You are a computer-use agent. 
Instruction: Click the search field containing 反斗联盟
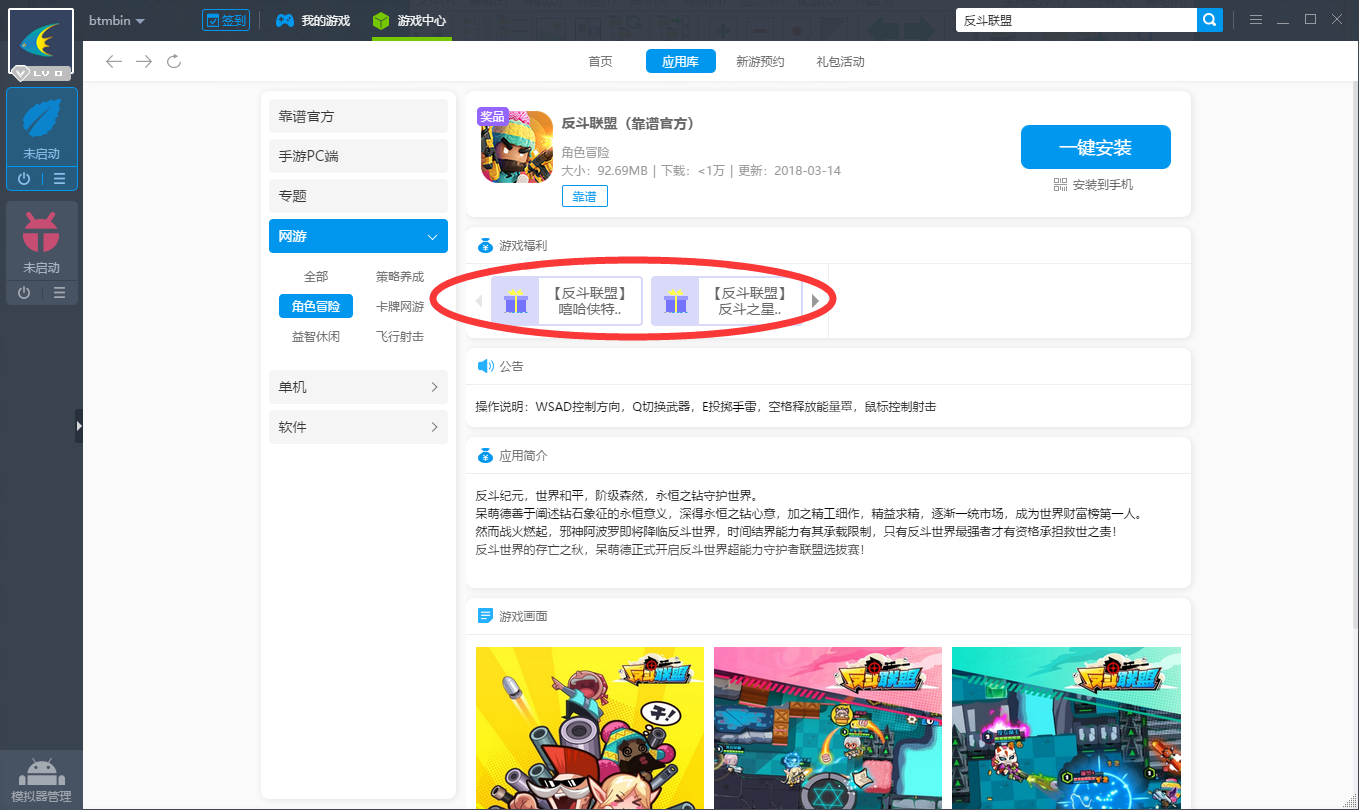click(1076, 20)
